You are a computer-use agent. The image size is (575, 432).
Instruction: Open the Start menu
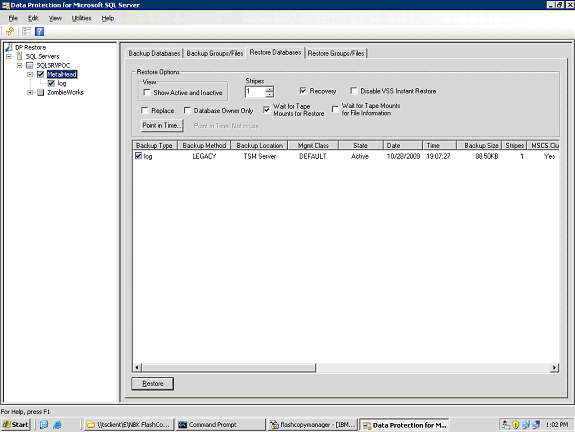pos(15,425)
